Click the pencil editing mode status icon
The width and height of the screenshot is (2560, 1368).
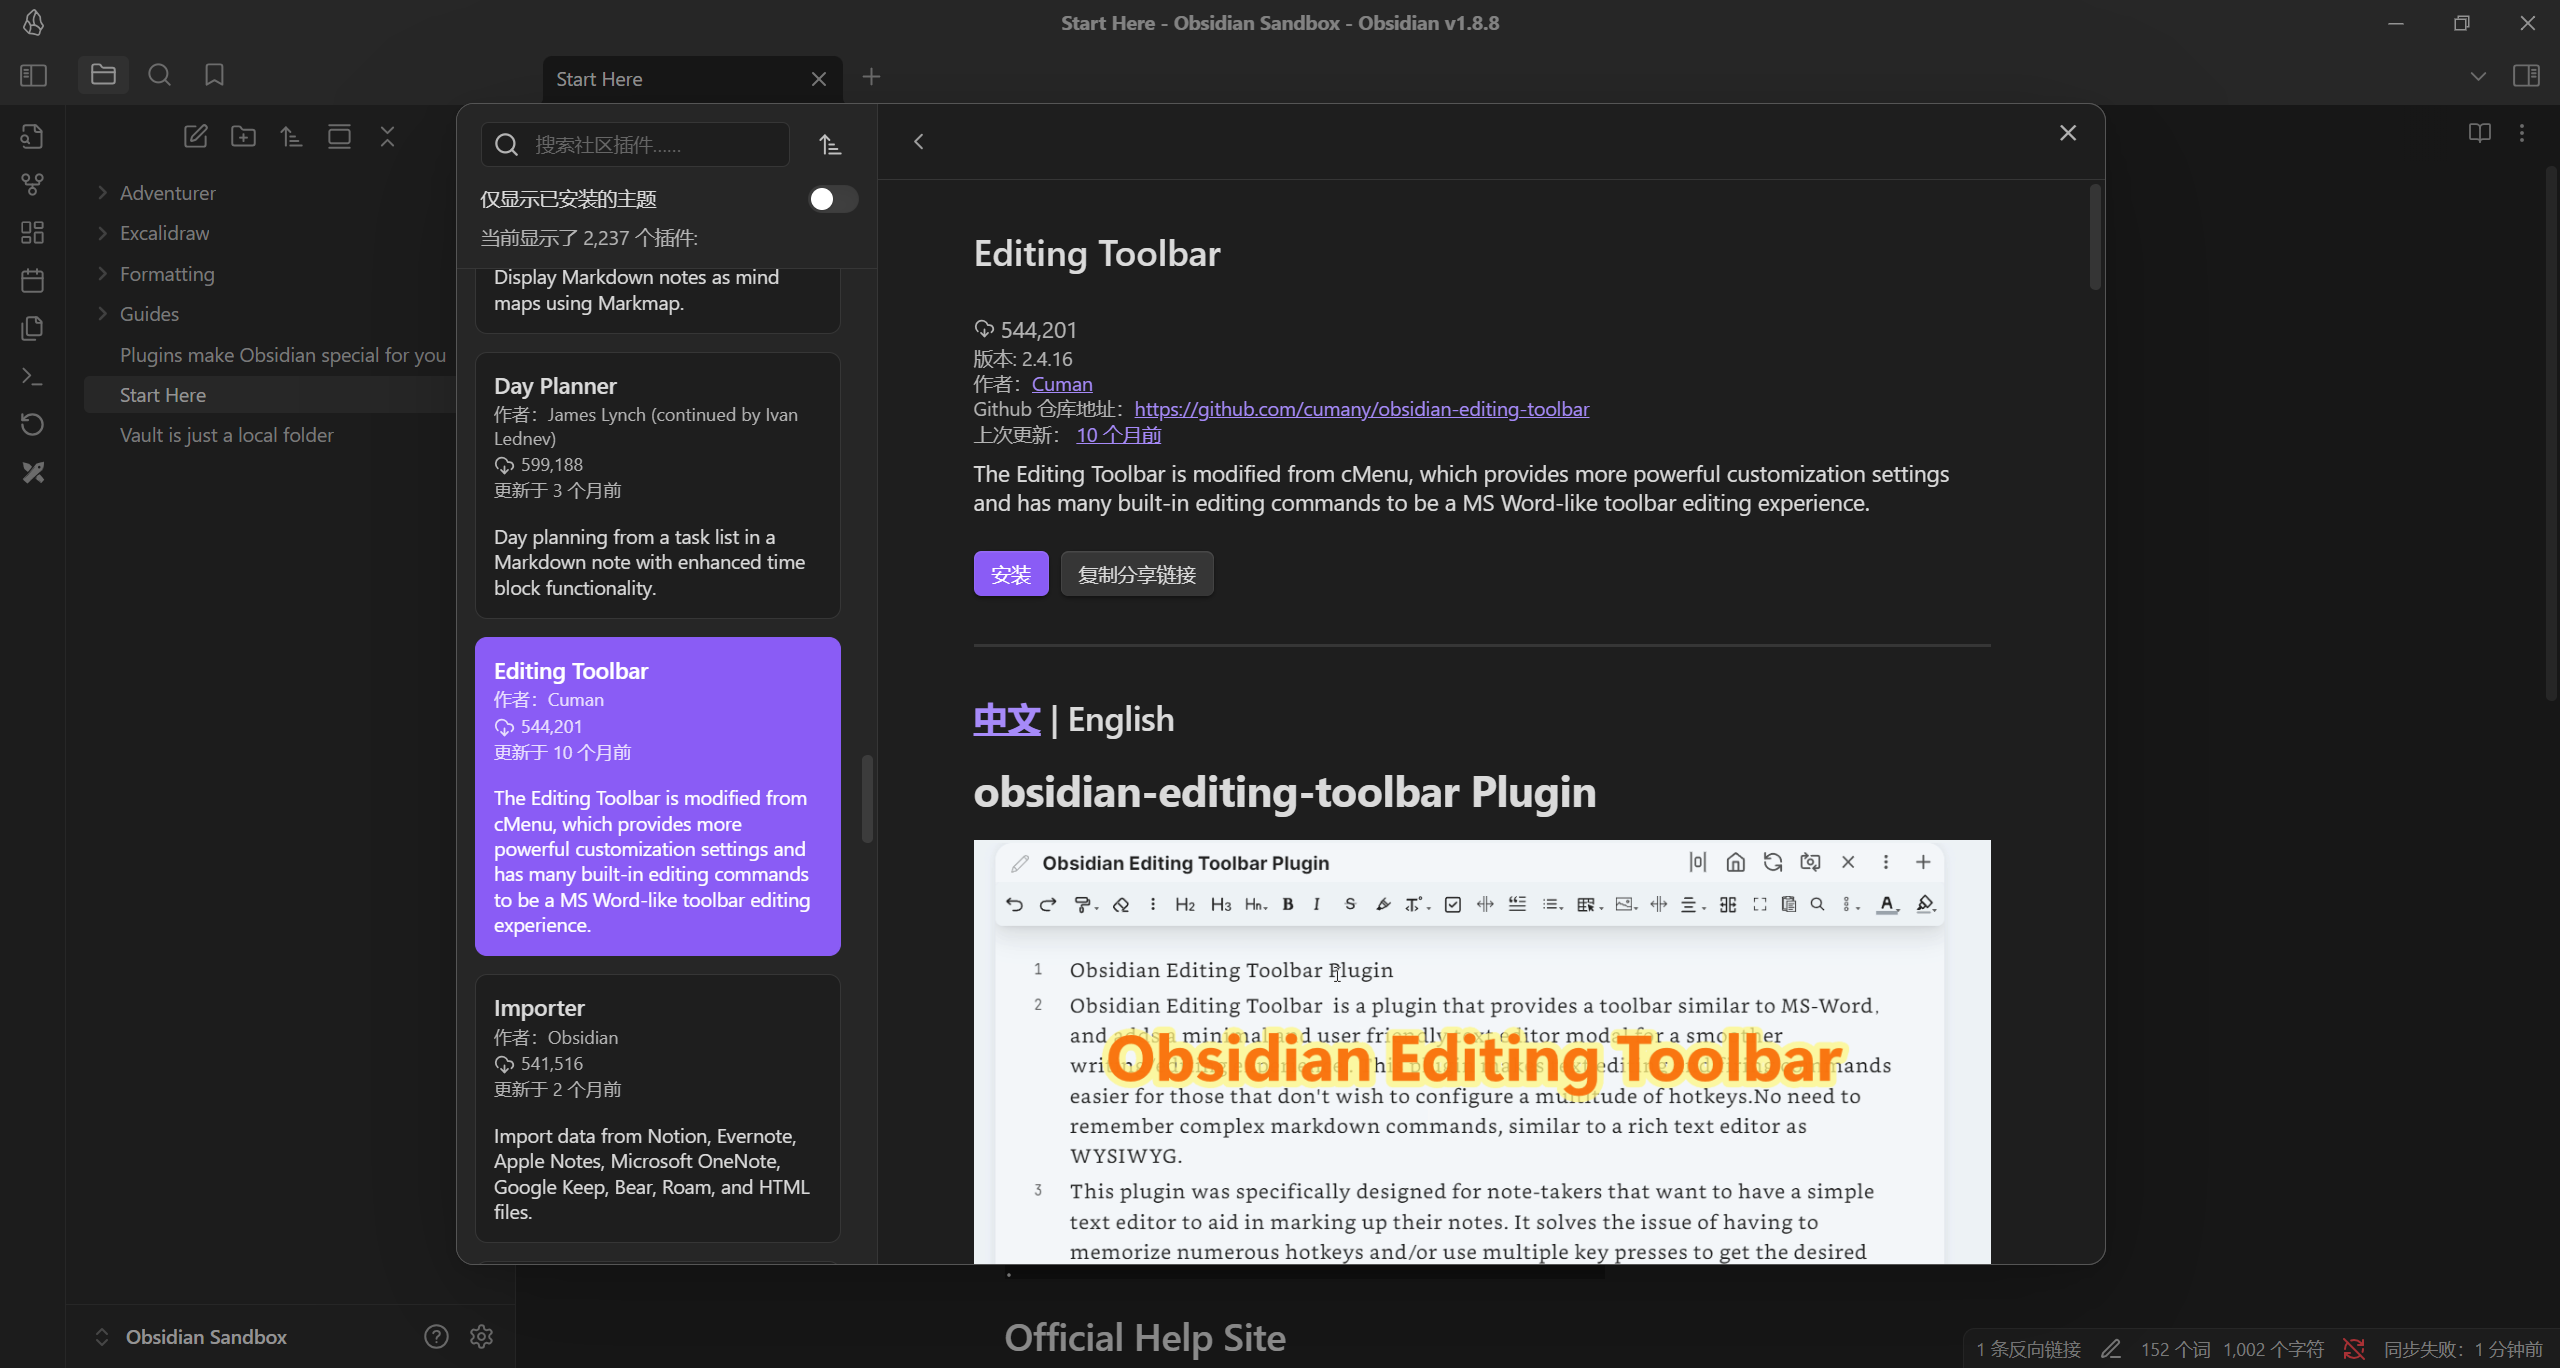(x=2111, y=1349)
